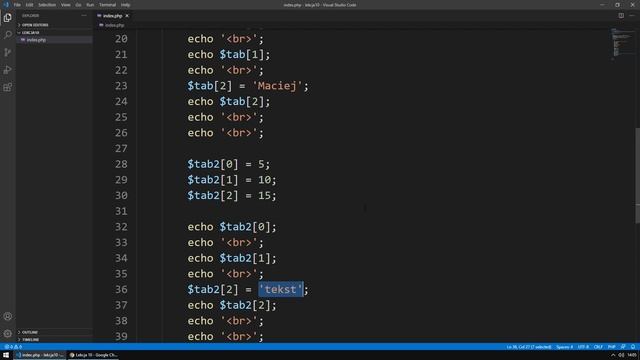The width and height of the screenshot is (640, 360).
Task: Show hidden system tray icons
Action: point(613,355)
